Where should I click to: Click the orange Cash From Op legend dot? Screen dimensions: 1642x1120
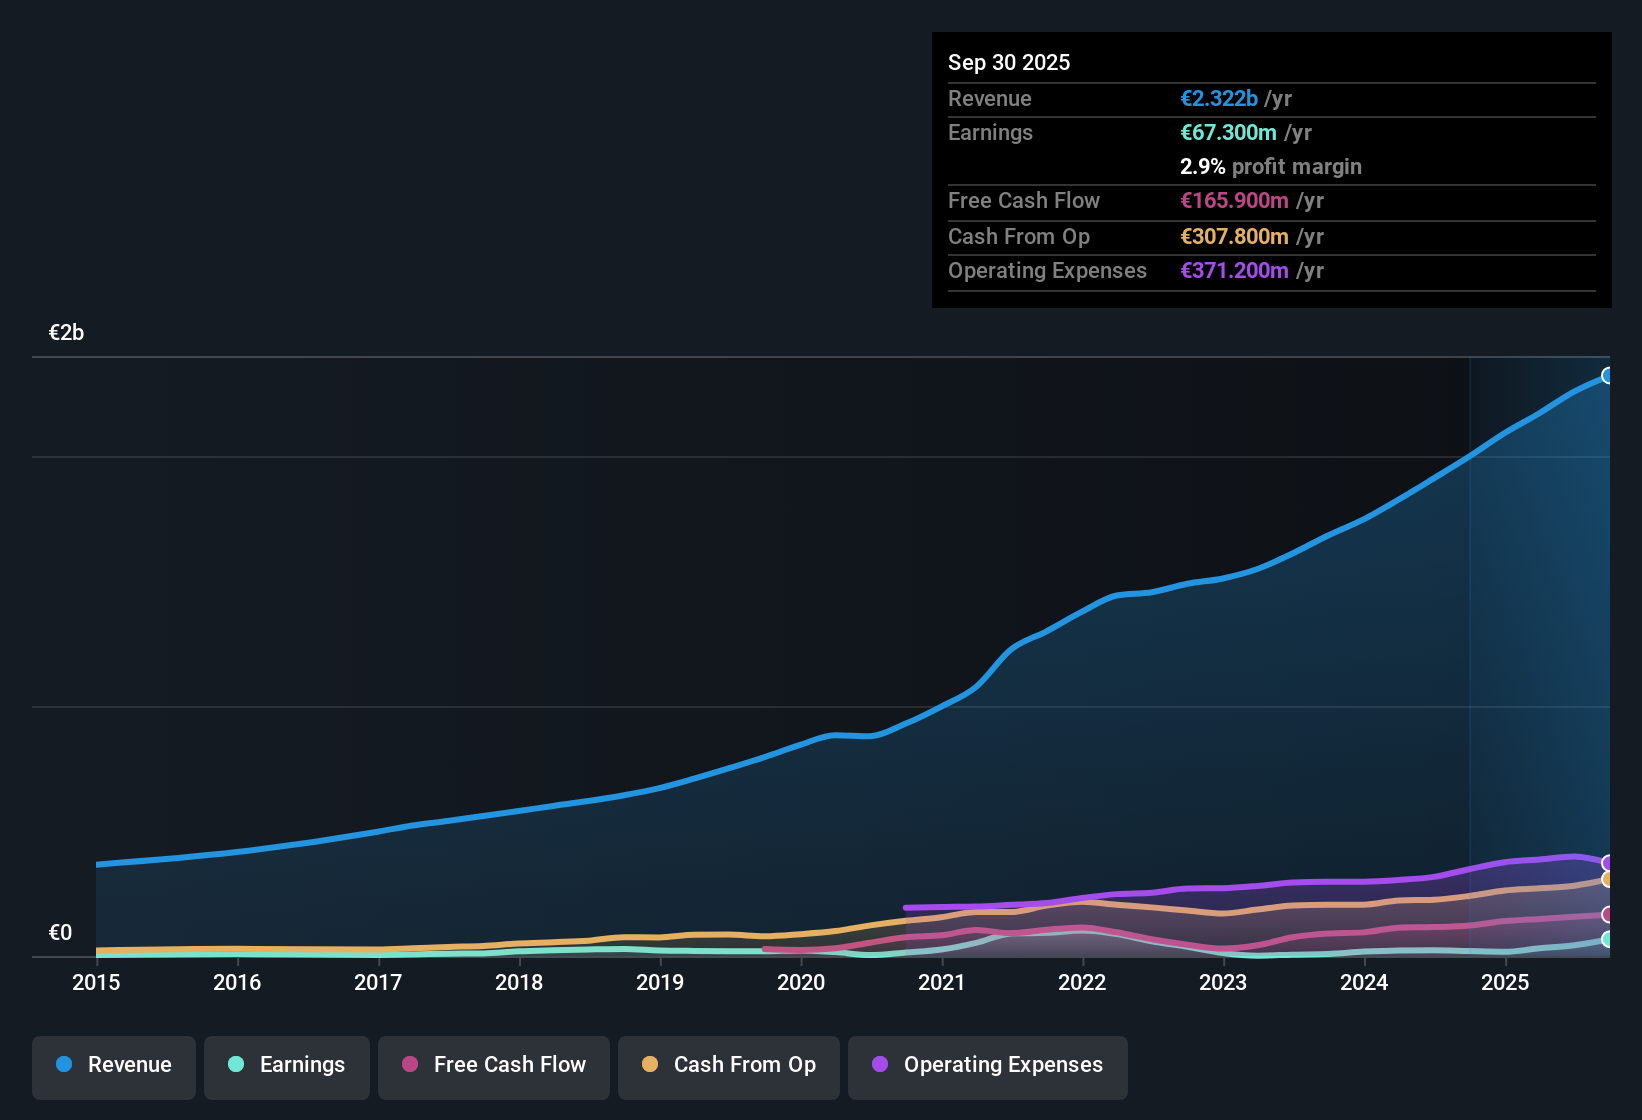650,1065
